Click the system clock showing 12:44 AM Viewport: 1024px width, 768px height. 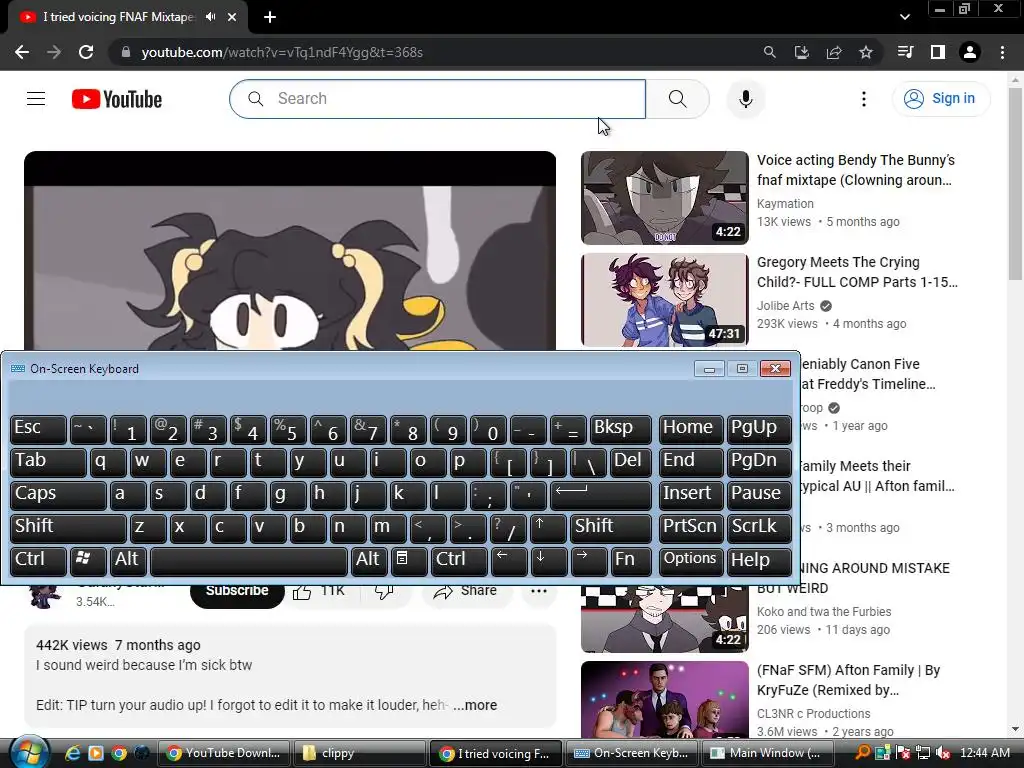point(985,753)
